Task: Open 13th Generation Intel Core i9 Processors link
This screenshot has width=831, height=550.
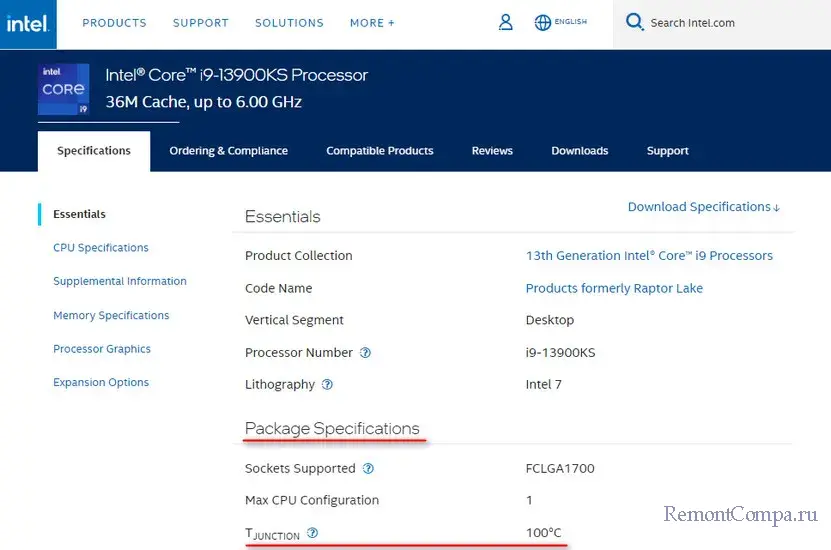Action: (x=649, y=256)
